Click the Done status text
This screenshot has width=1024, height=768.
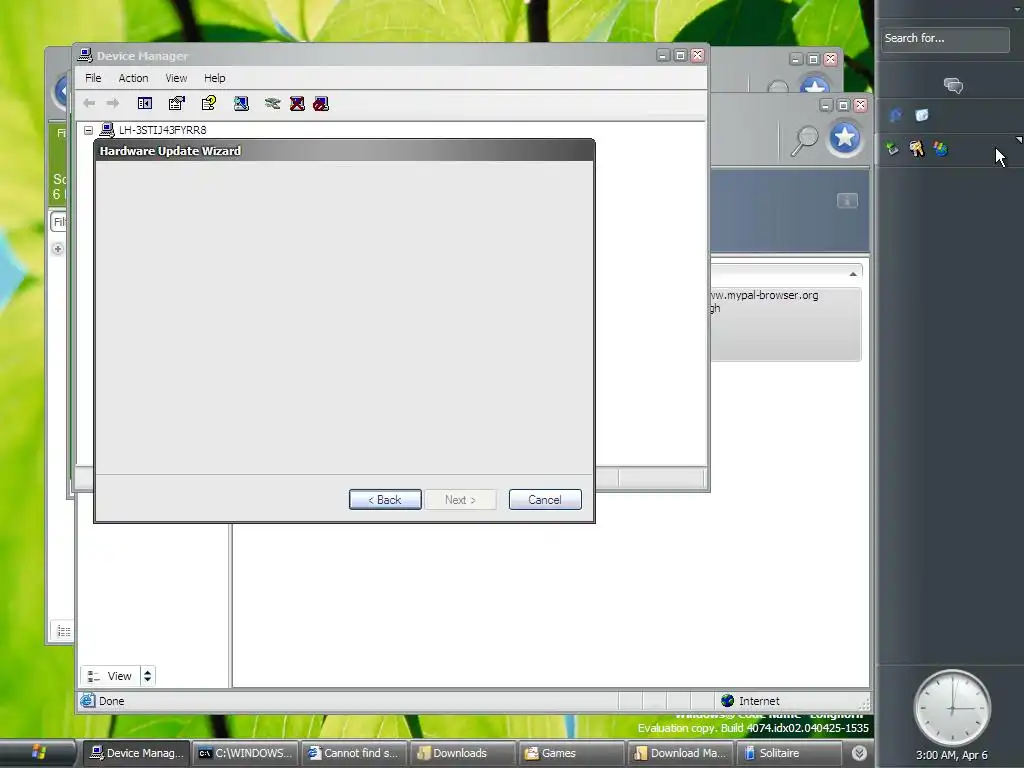point(112,701)
